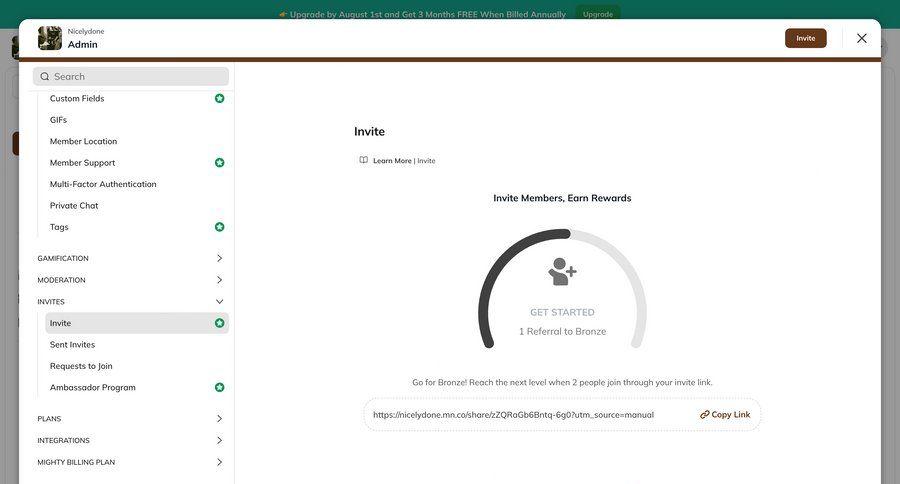Click the add-person icon in the gauge
900x484 pixels.
click(x=562, y=272)
